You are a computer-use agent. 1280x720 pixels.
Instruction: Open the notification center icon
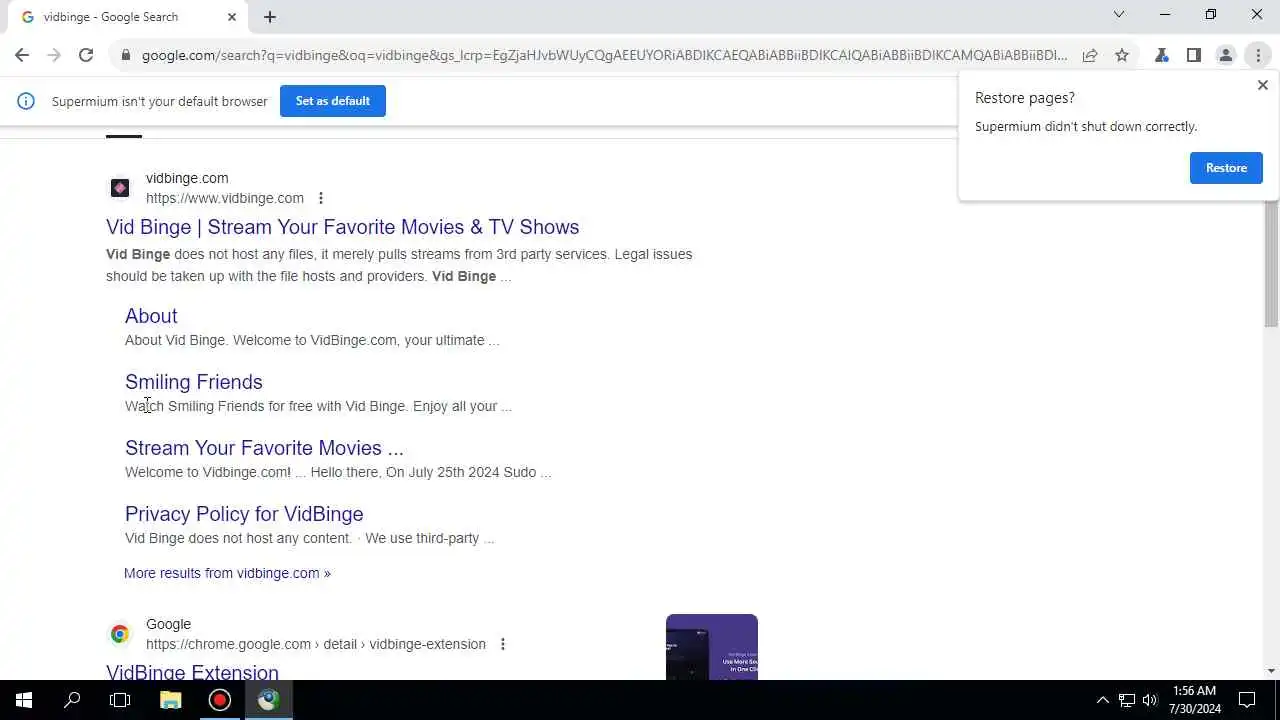(x=1247, y=700)
